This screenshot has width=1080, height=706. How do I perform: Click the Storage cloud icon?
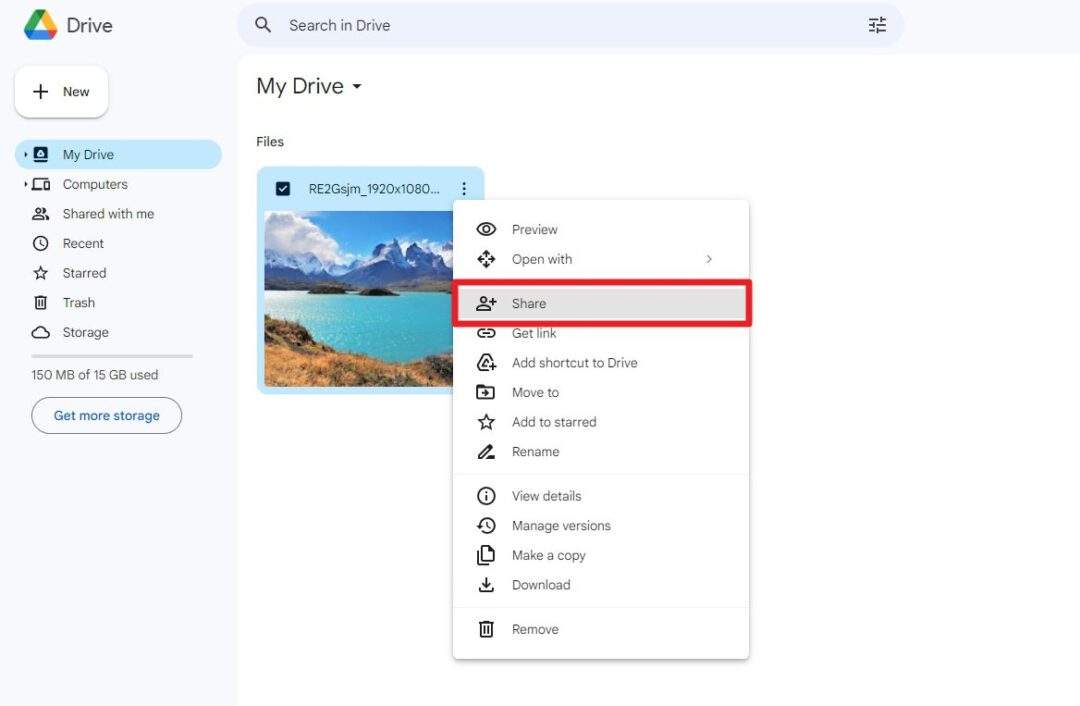41,332
